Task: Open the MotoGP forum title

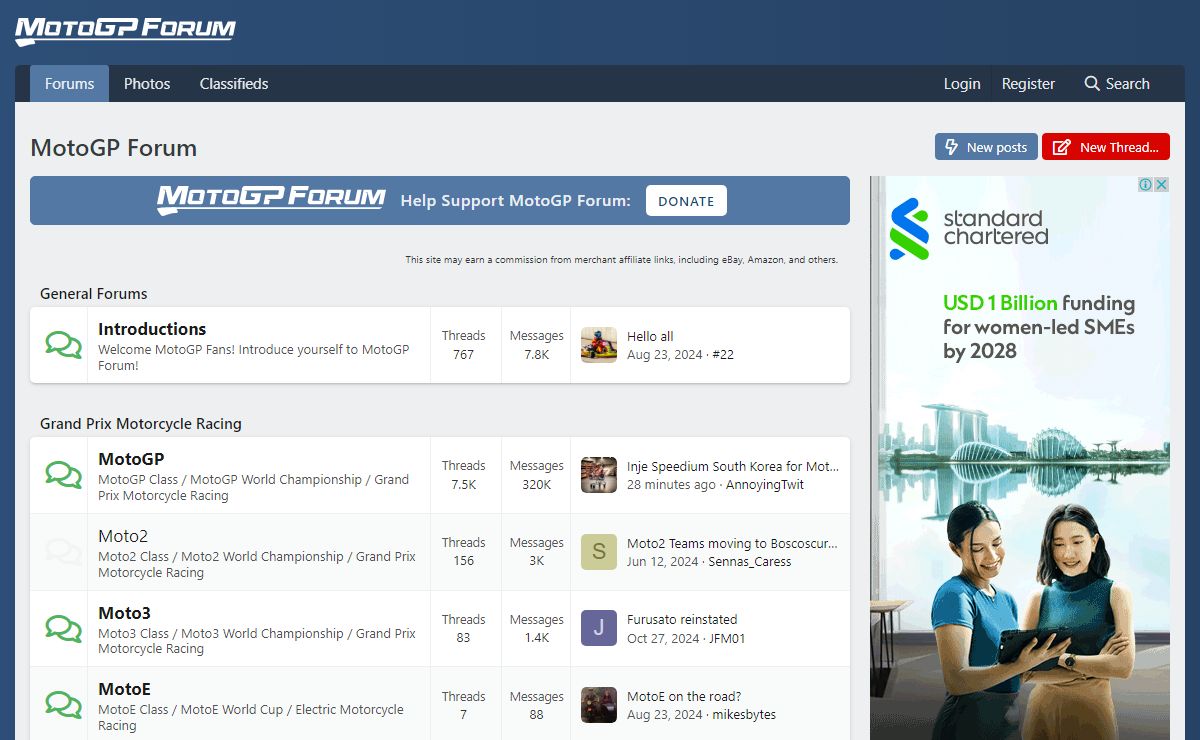Action: (131, 459)
